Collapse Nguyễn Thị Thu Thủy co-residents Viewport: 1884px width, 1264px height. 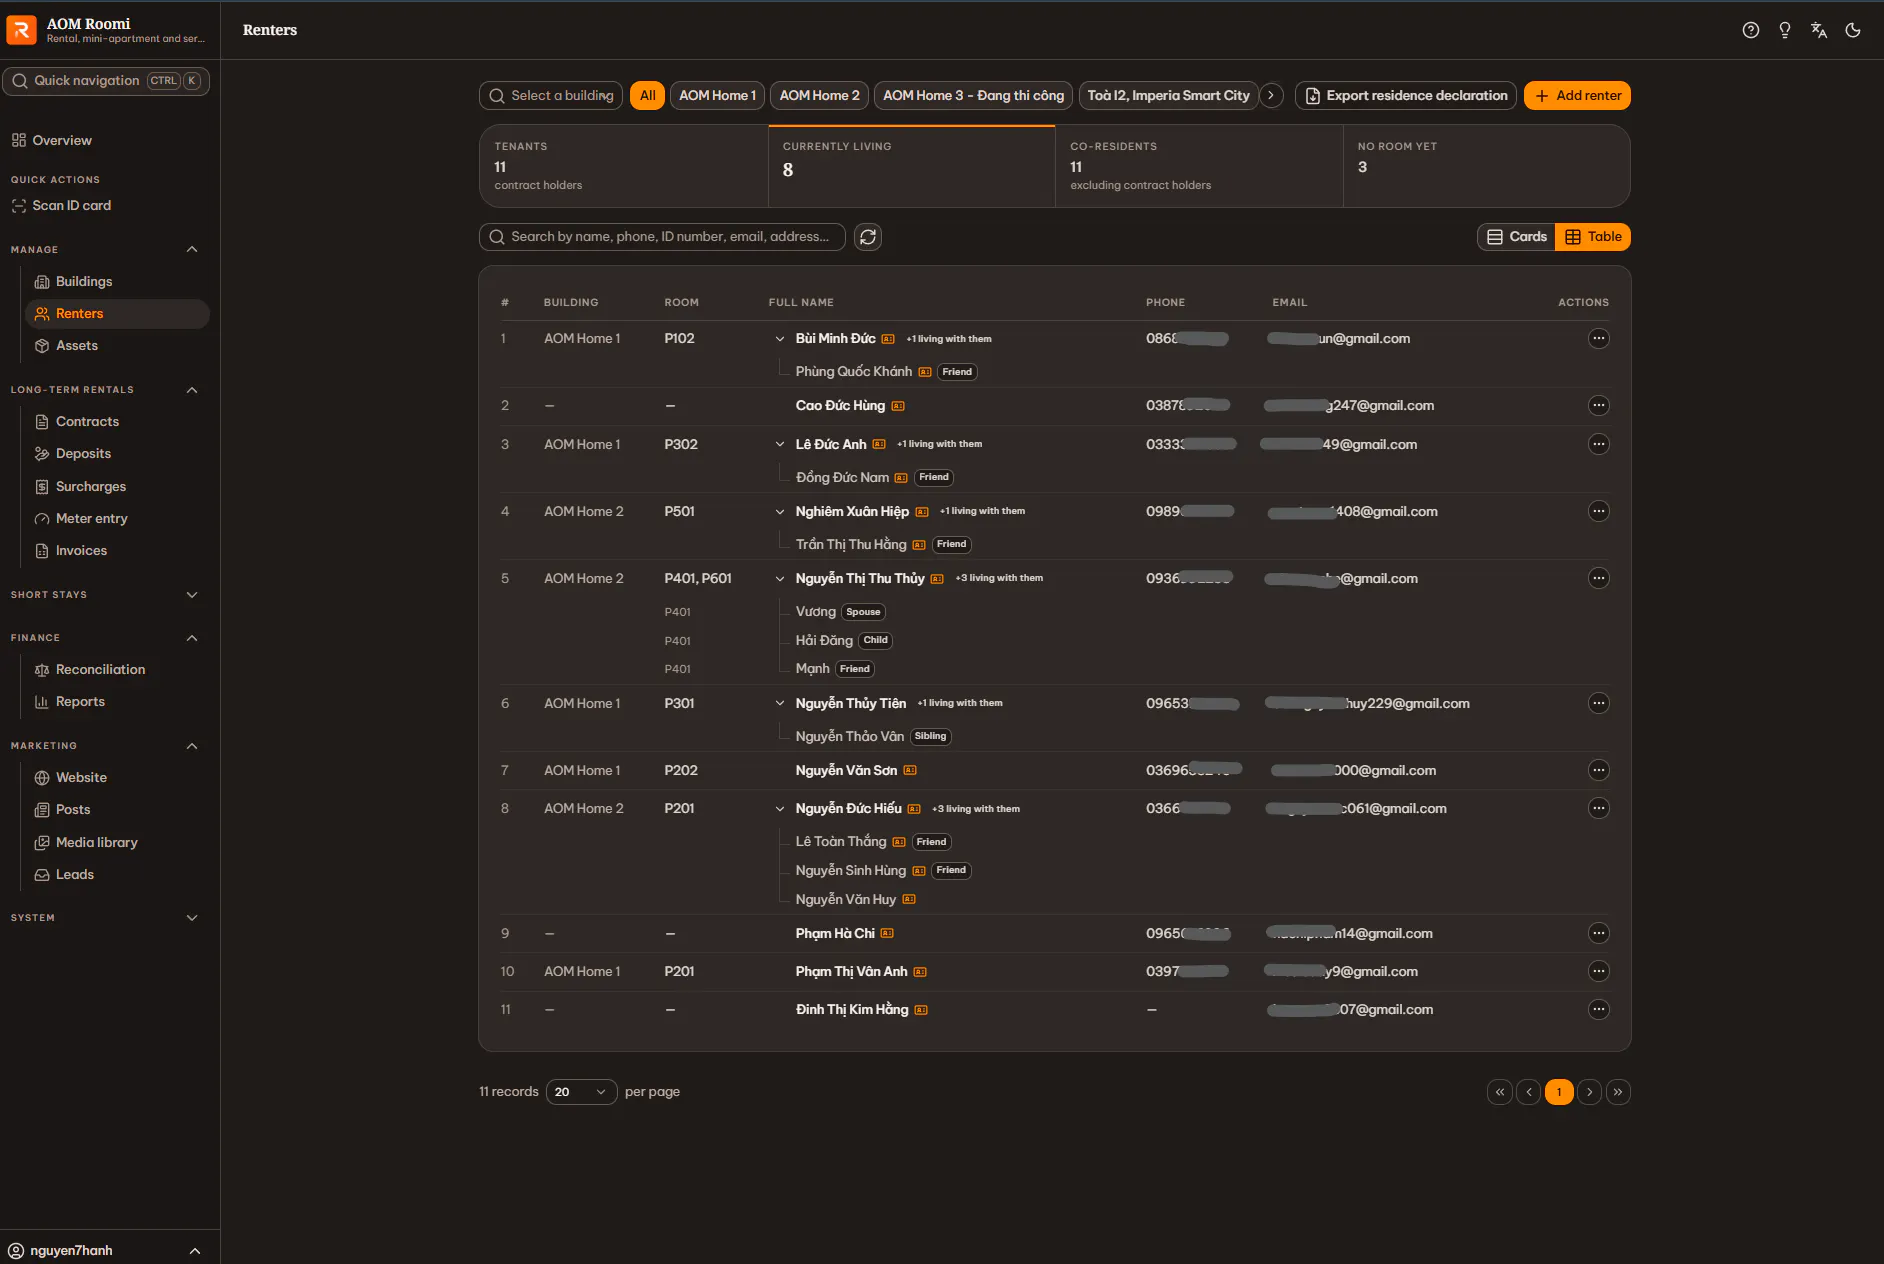pyautogui.click(x=780, y=579)
